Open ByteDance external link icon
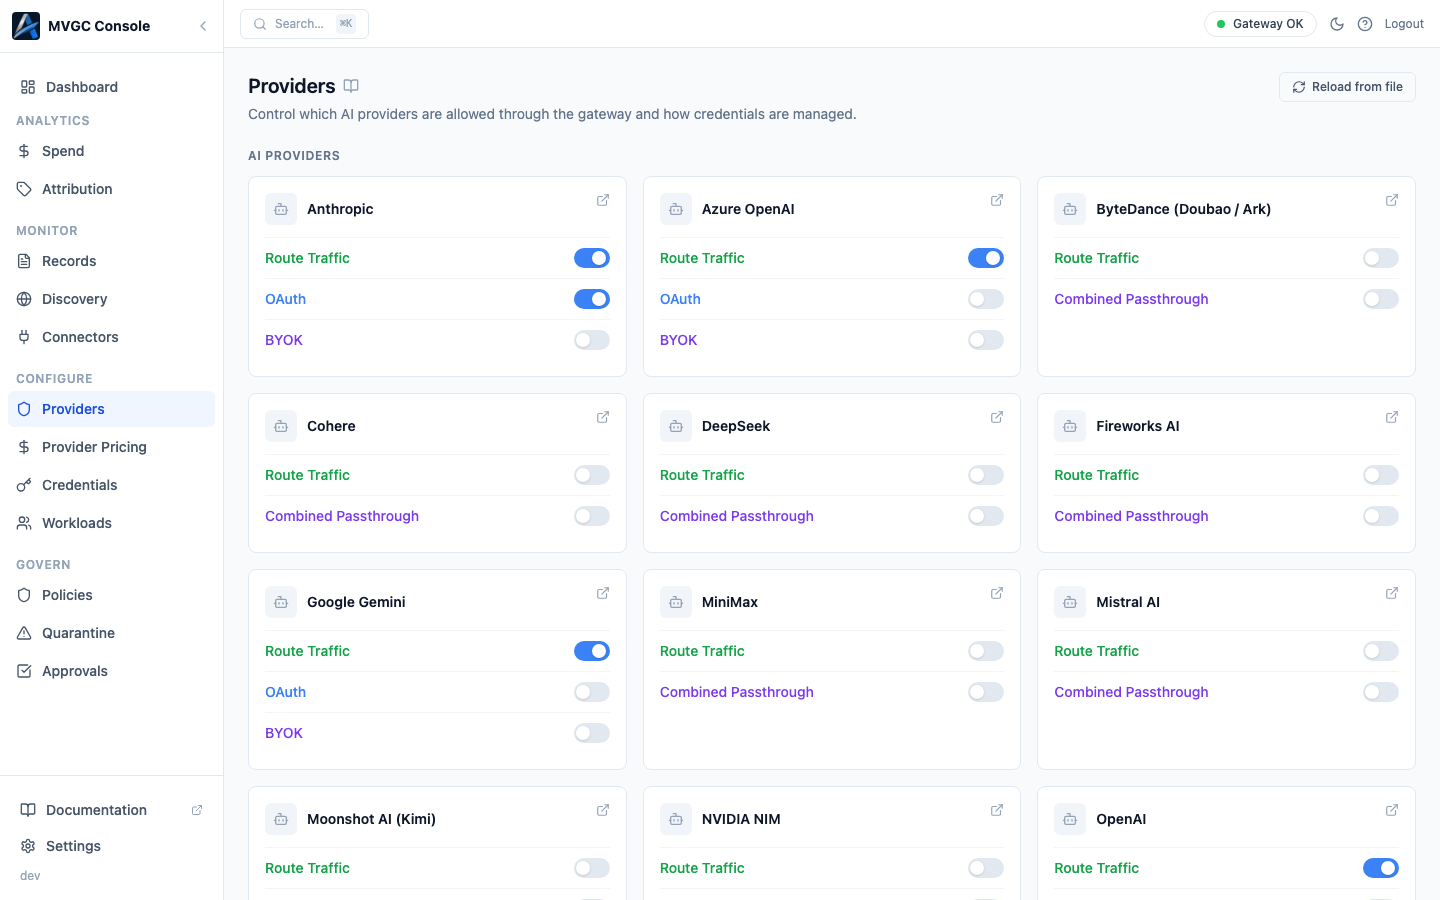1440x900 pixels. [x=1392, y=200]
